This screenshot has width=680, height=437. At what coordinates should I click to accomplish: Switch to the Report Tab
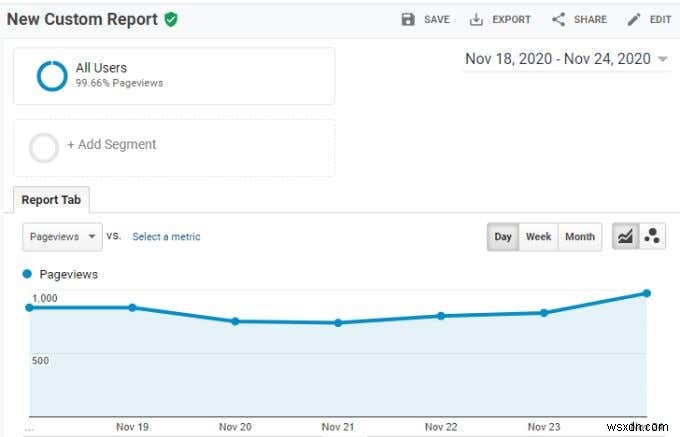click(x=51, y=200)
